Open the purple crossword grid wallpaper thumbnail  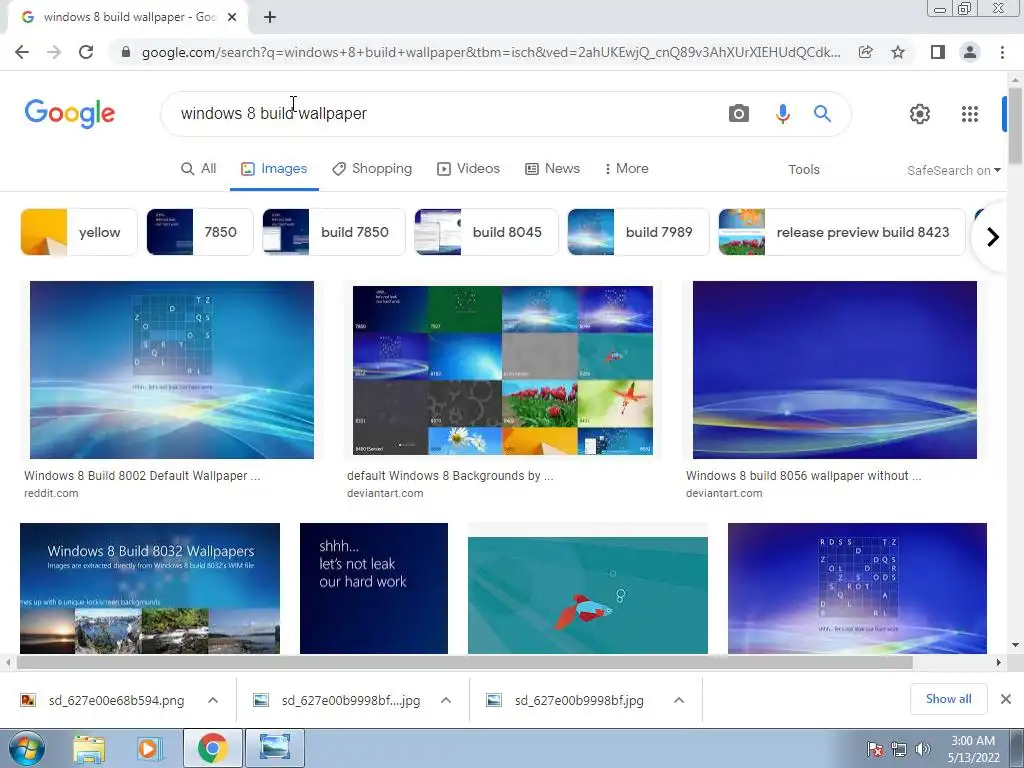click(x=857, y=588)
